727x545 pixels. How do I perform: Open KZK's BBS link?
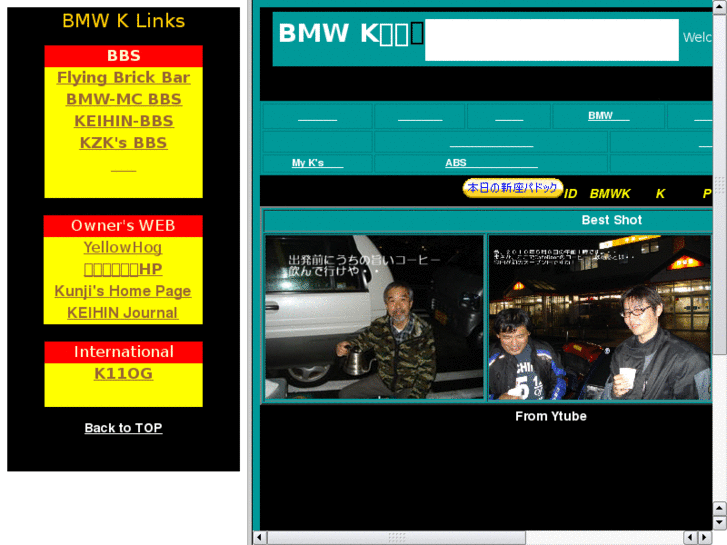coord(123,143)
